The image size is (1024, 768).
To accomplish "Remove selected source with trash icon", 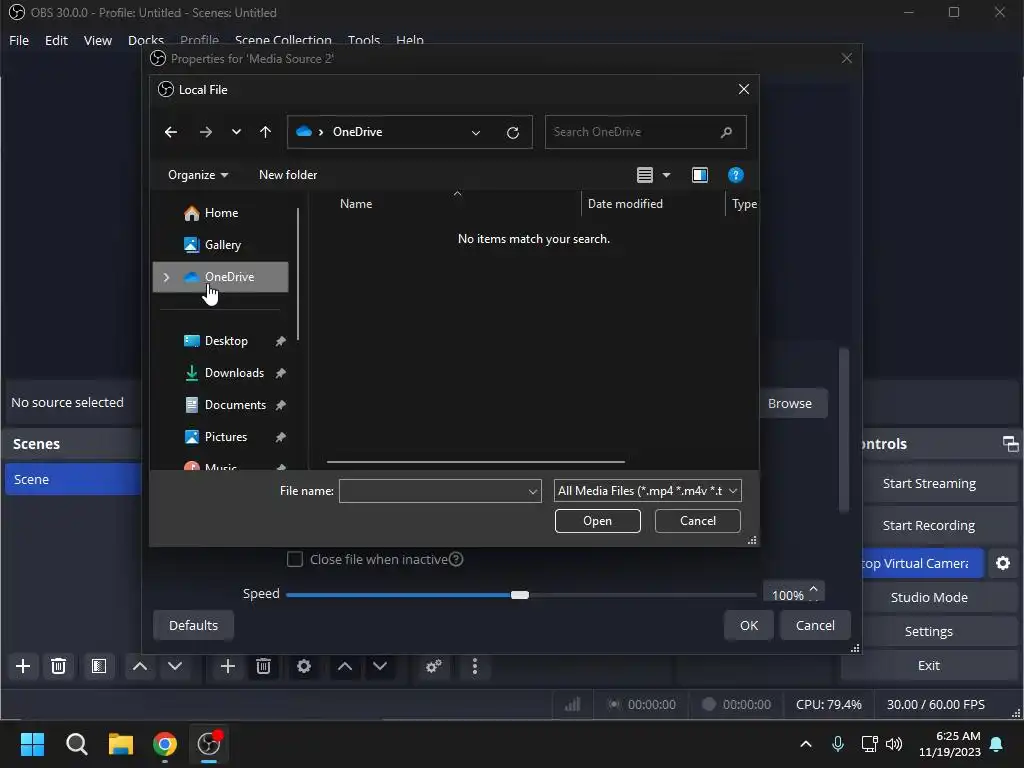I will pyautogui.click(x=263, y=667).
